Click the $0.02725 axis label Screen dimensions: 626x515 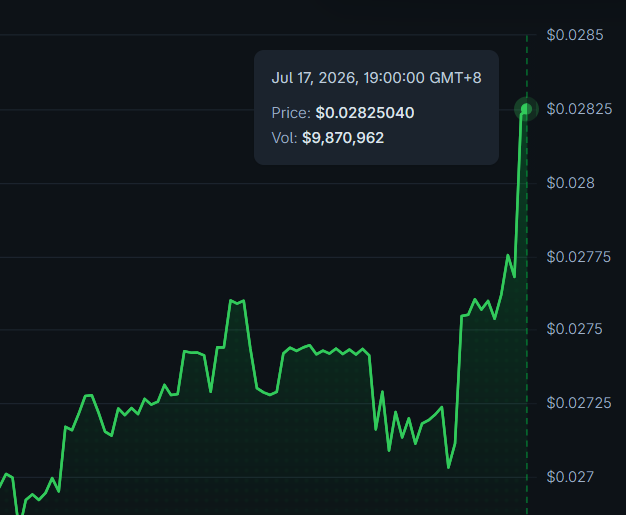(579, 403)
